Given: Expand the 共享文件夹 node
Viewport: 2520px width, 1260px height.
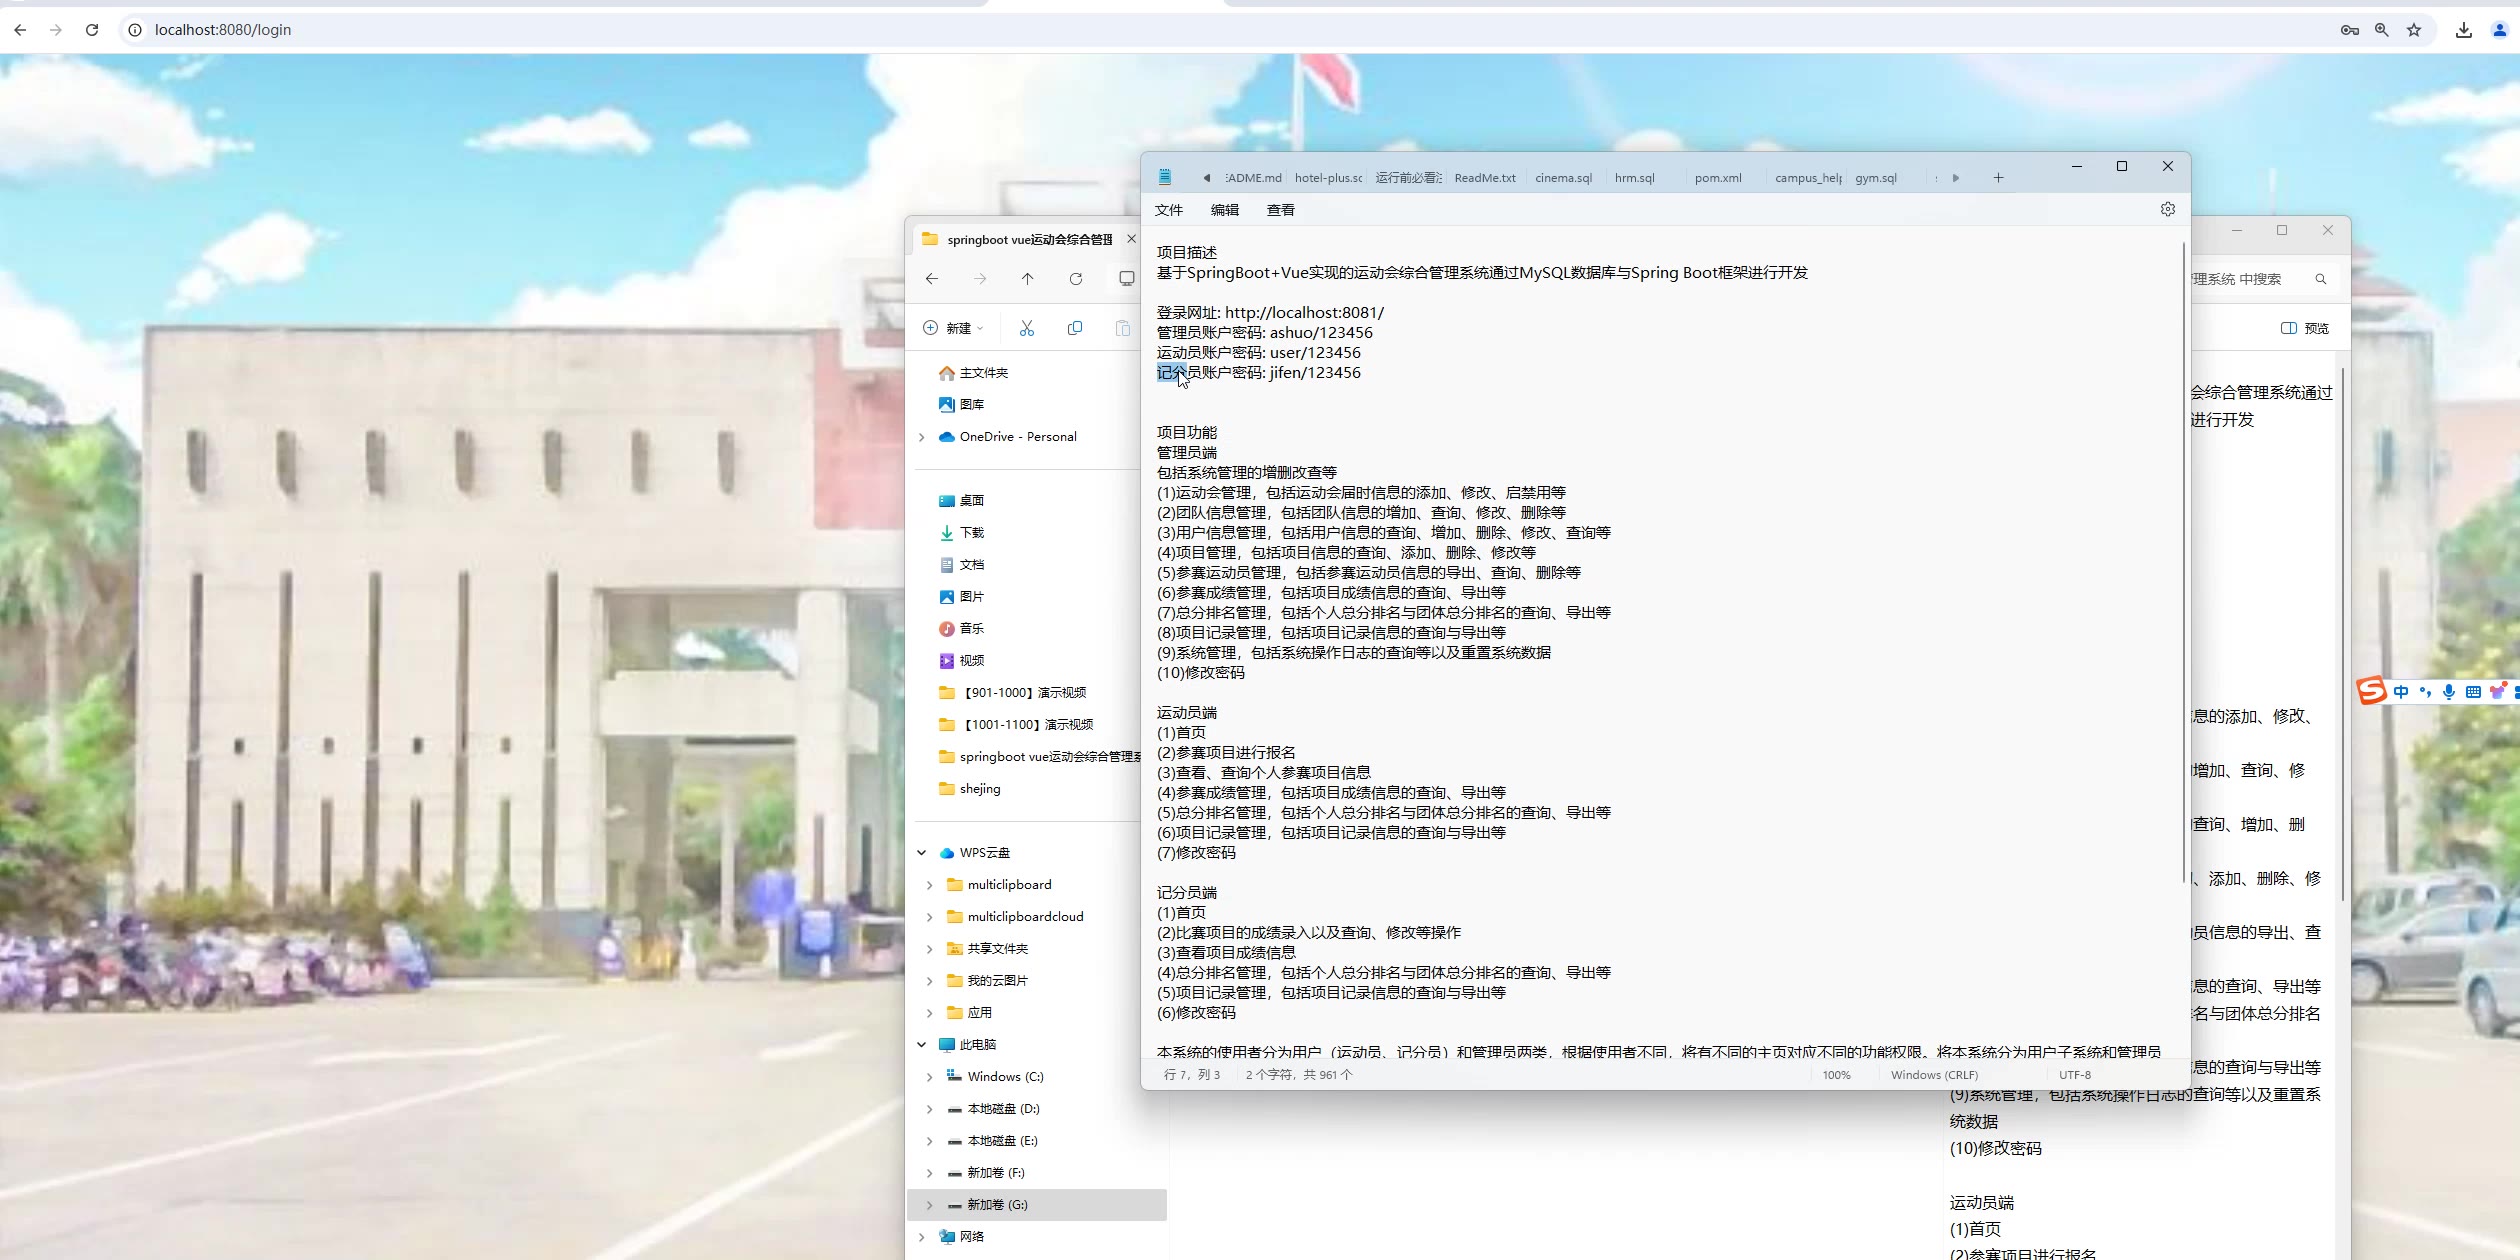Looking at the screenshot, I should 929,949.
